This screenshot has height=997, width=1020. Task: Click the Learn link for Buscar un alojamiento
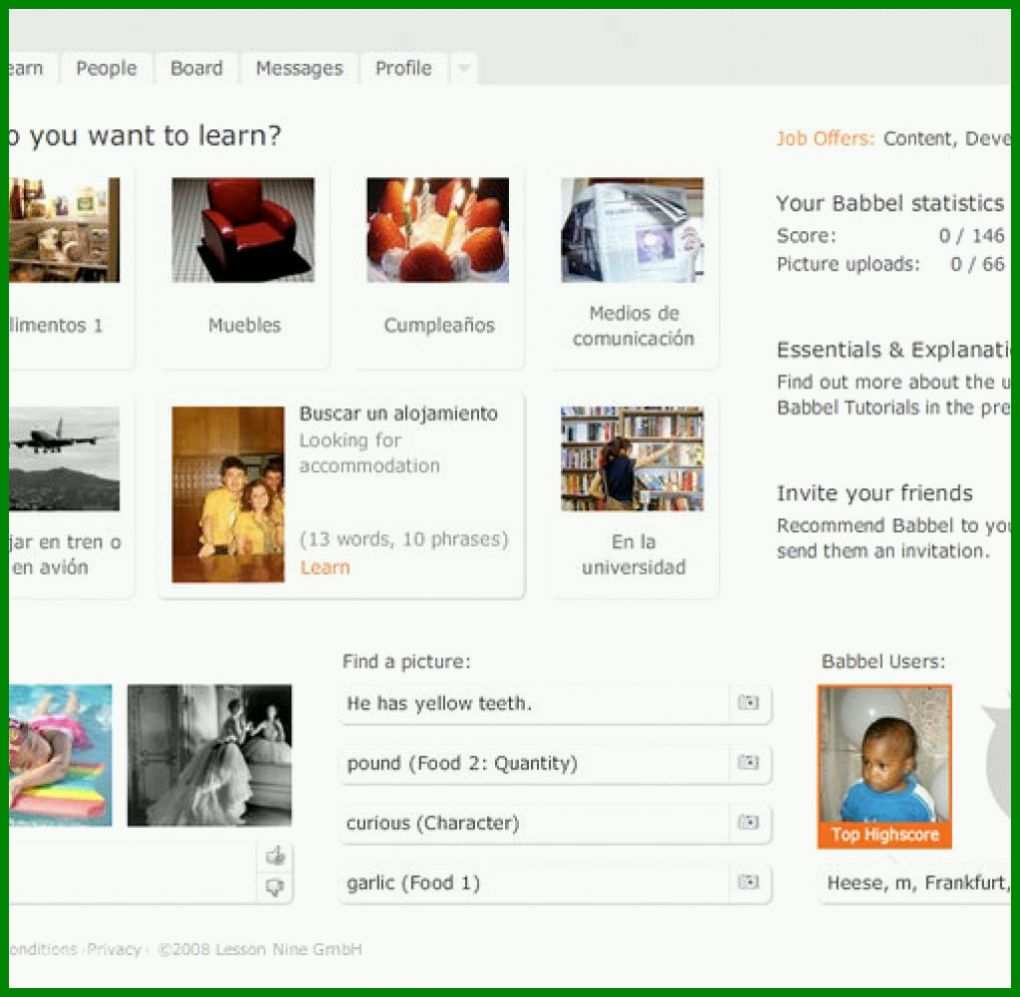tap(325, 568)
